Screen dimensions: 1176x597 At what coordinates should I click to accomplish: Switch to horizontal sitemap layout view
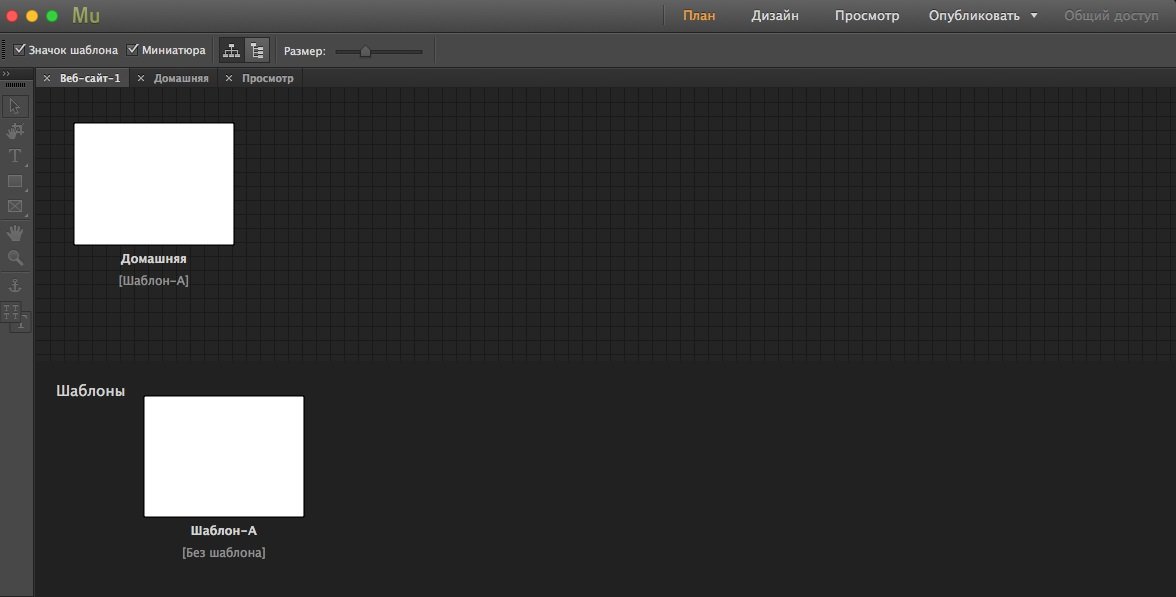[x=231, y=50]
